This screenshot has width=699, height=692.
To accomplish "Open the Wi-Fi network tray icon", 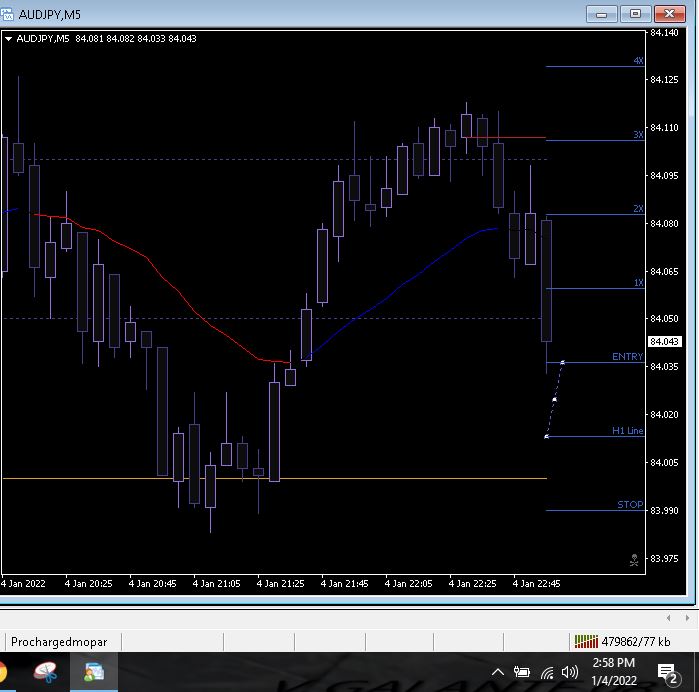I will click(547, 672).
